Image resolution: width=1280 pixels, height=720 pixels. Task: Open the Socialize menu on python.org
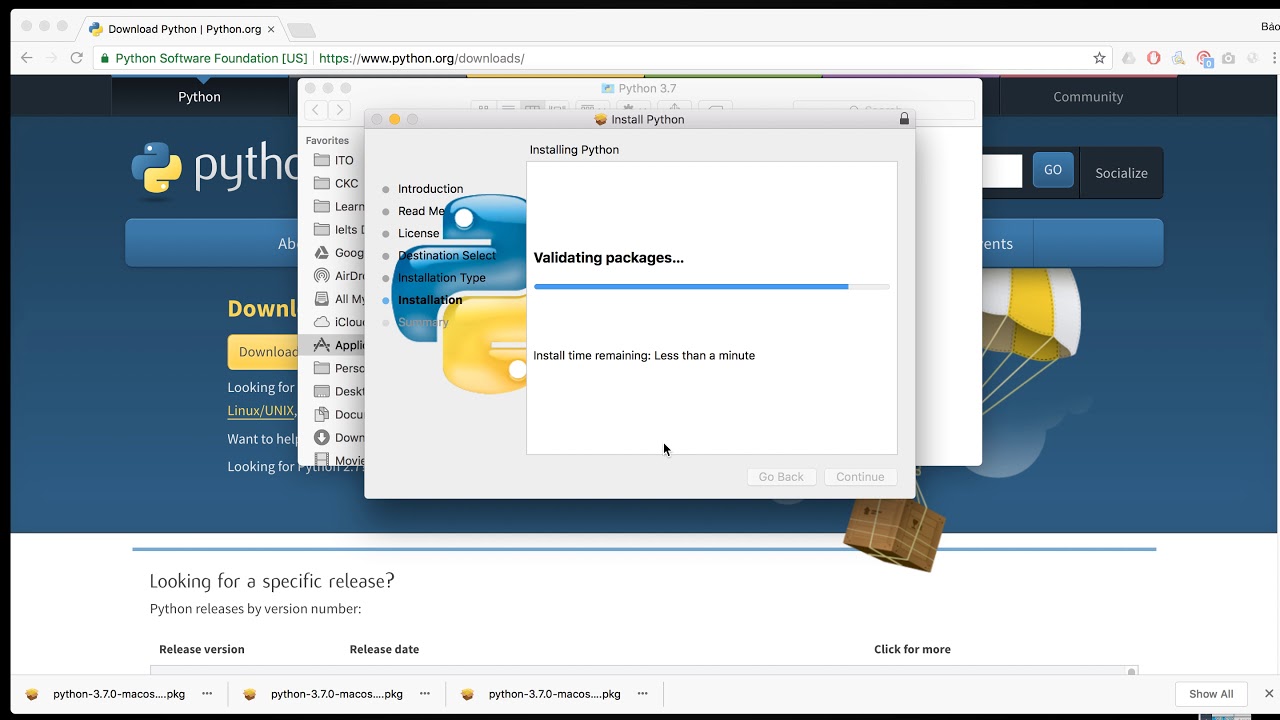1121,173
